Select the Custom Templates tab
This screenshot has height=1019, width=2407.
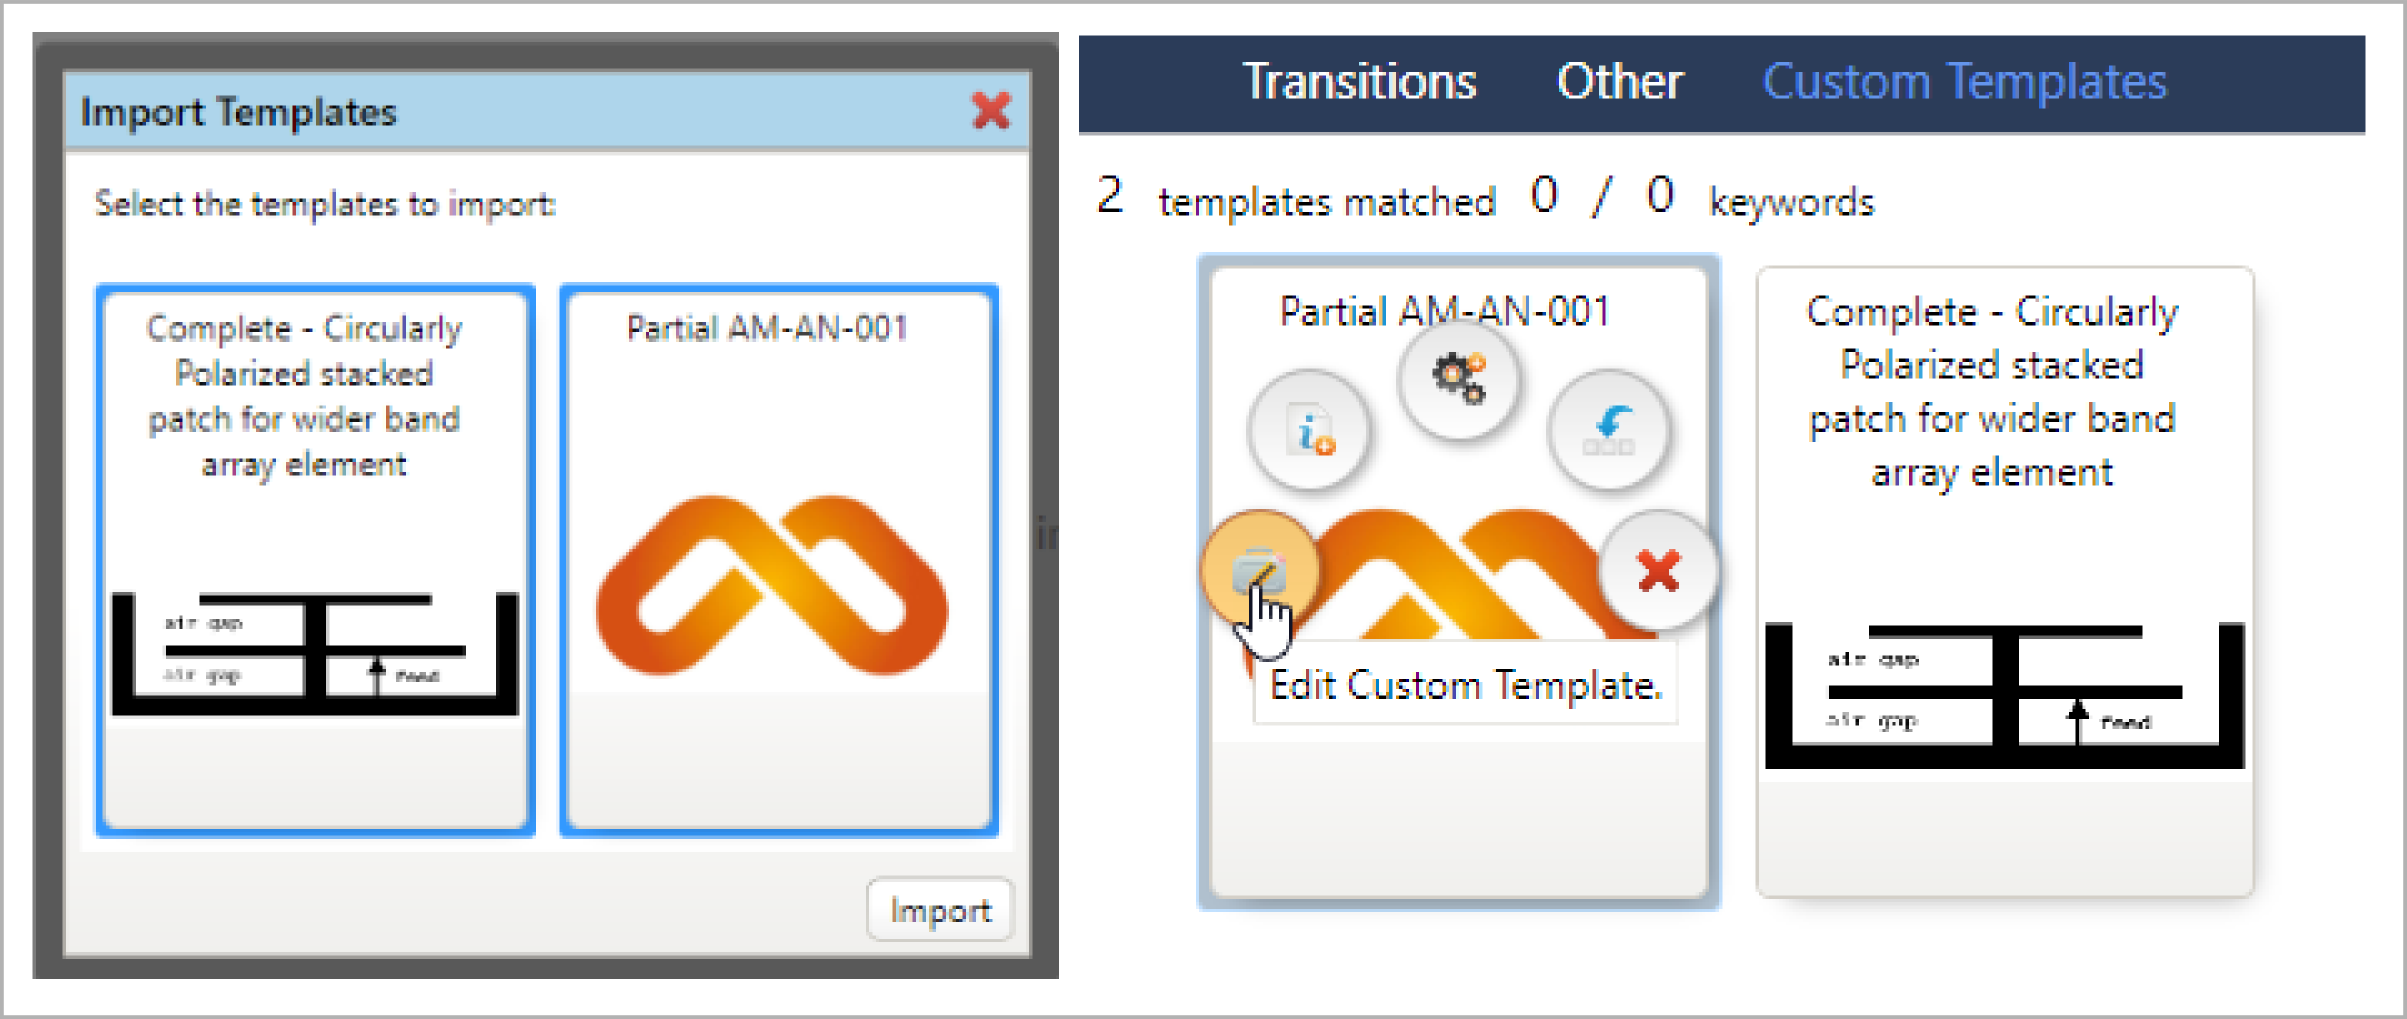click(x=1964, y=82)
